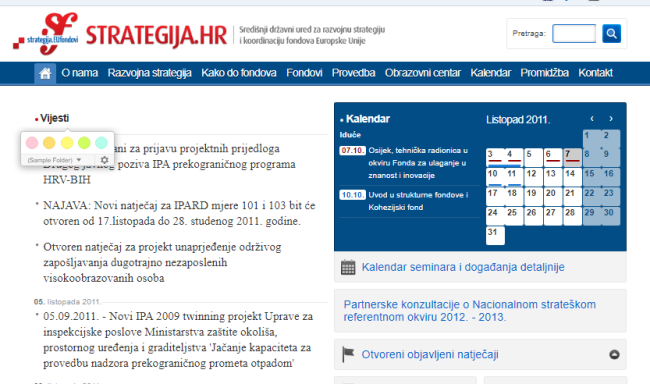Click the Strategija.hr logo
The width and height of the screenshot is (650, 384).
[120, 34]
